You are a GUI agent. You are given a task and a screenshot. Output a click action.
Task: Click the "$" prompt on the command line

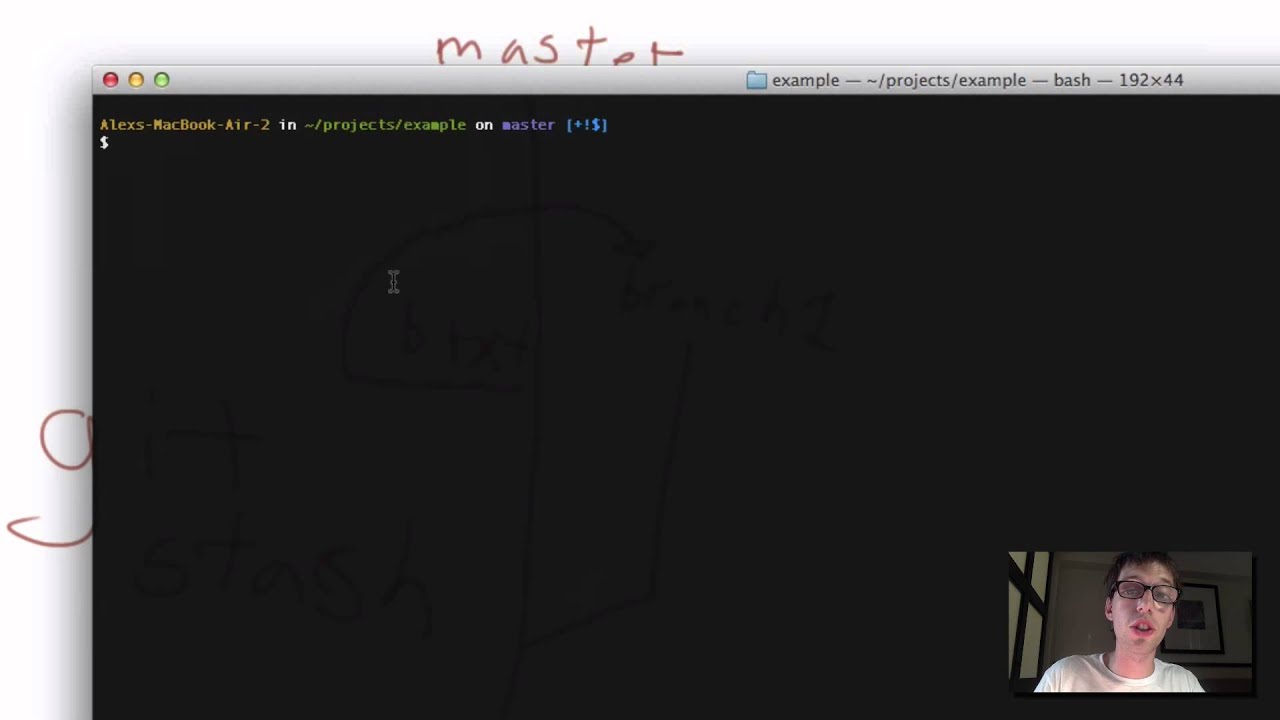(104, 143)
